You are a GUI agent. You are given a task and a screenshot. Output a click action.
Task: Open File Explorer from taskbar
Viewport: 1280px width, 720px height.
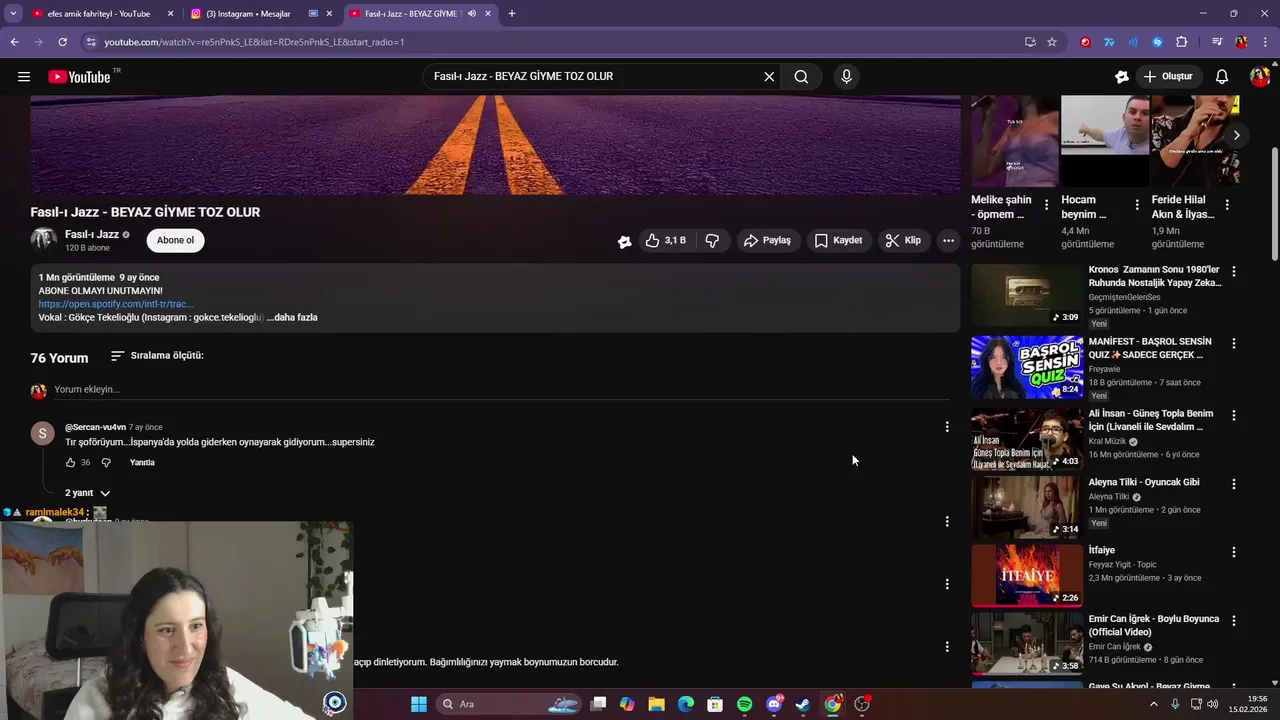click(656, 704)
